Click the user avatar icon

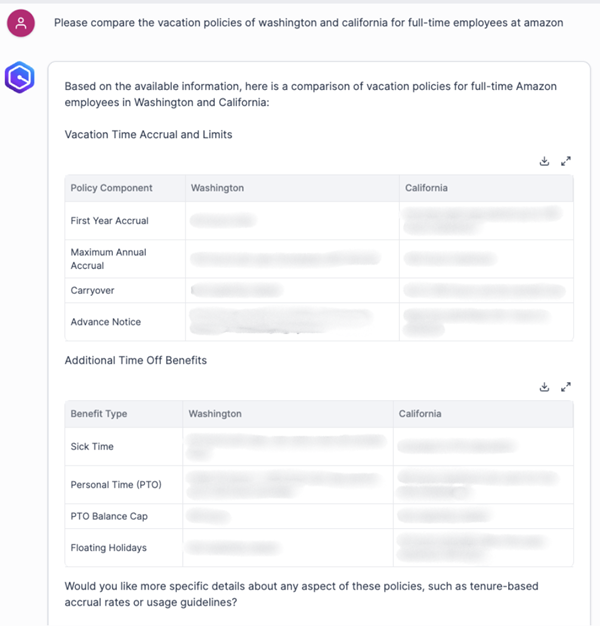coord(21,23)
